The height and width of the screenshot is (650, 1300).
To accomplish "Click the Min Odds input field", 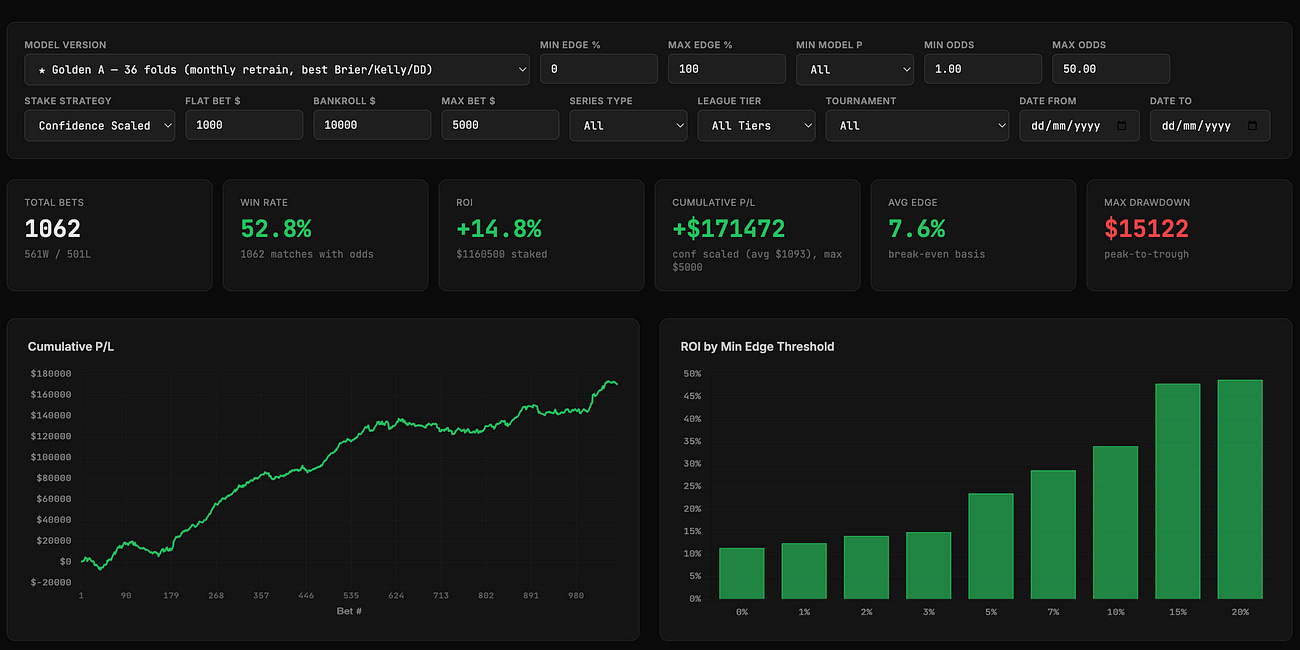I will [x=983, y=69].
